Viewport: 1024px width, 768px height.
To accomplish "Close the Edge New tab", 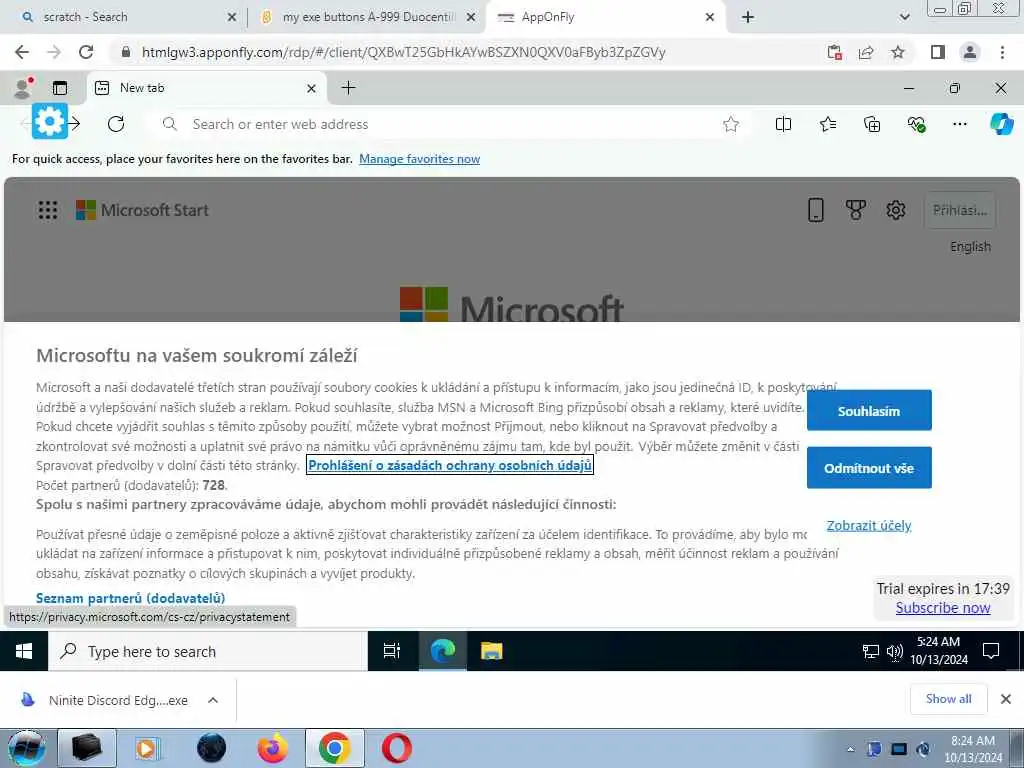I will pyautogui.click(x=312, y=88).
